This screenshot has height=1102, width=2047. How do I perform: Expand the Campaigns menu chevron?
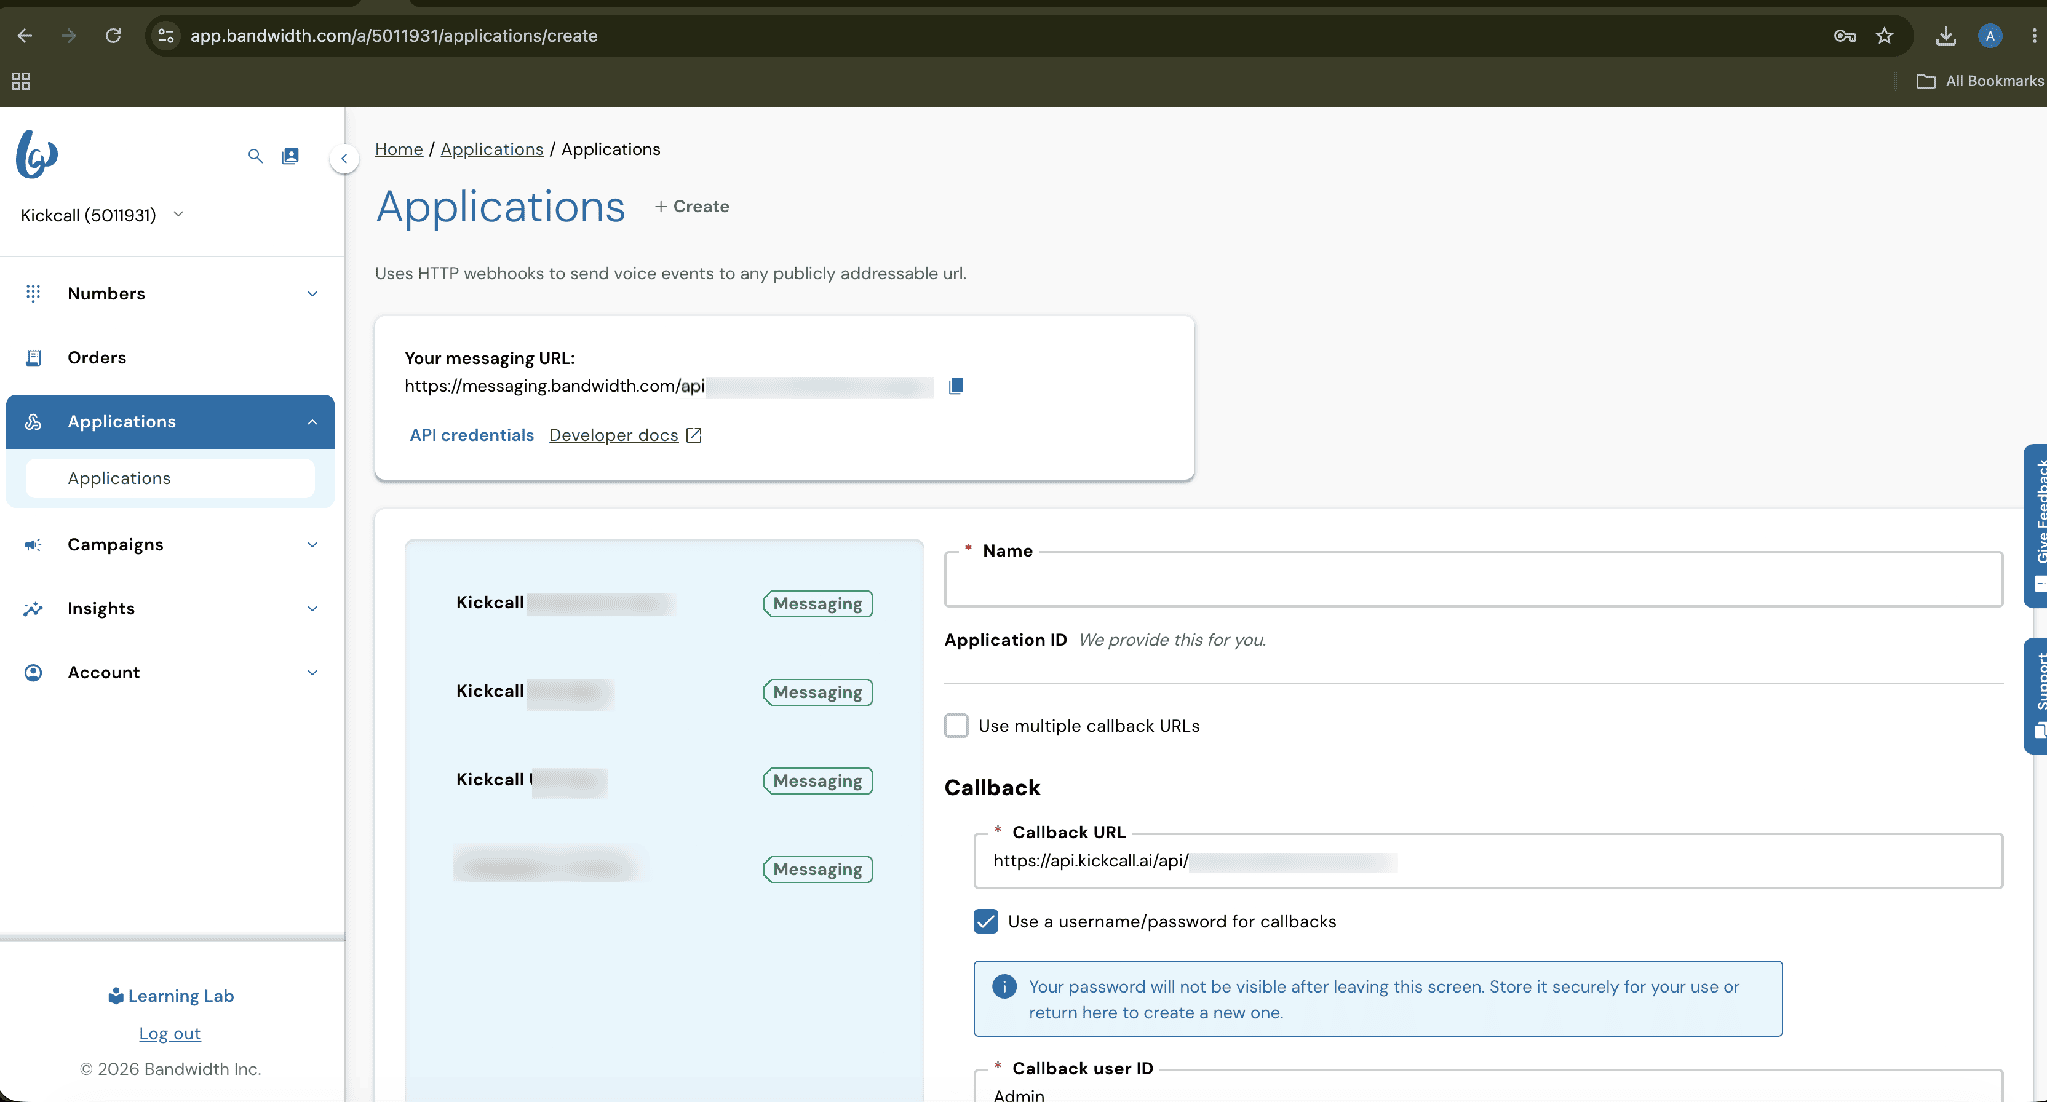click(x=312, y=545)
